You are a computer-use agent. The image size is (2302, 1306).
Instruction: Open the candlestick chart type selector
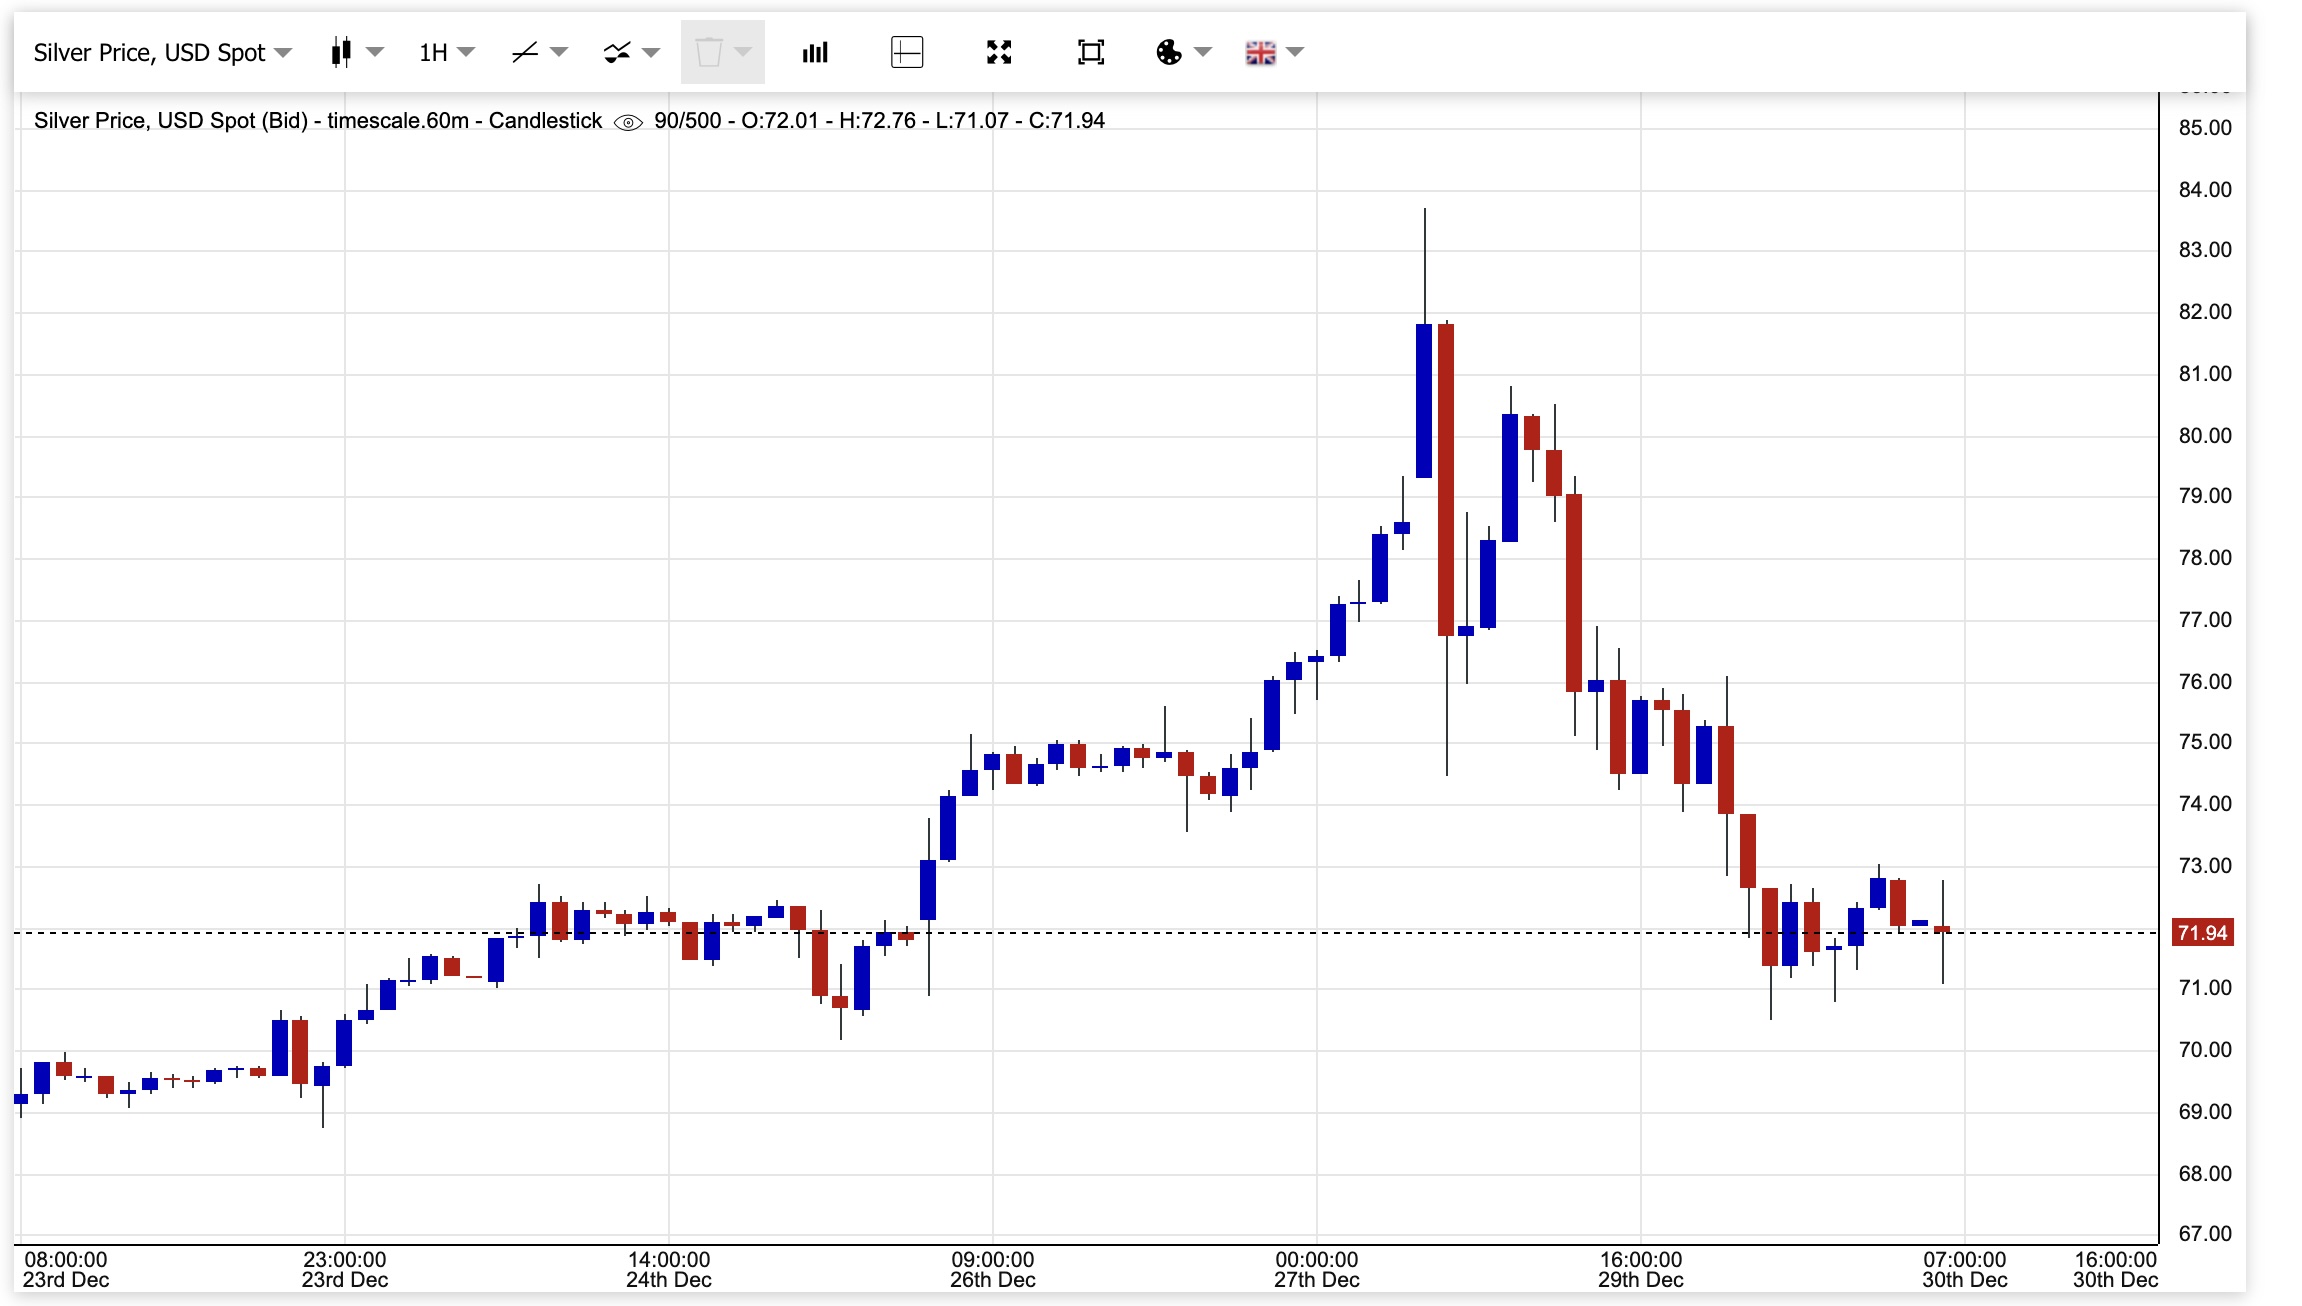[x=342, y=52]
